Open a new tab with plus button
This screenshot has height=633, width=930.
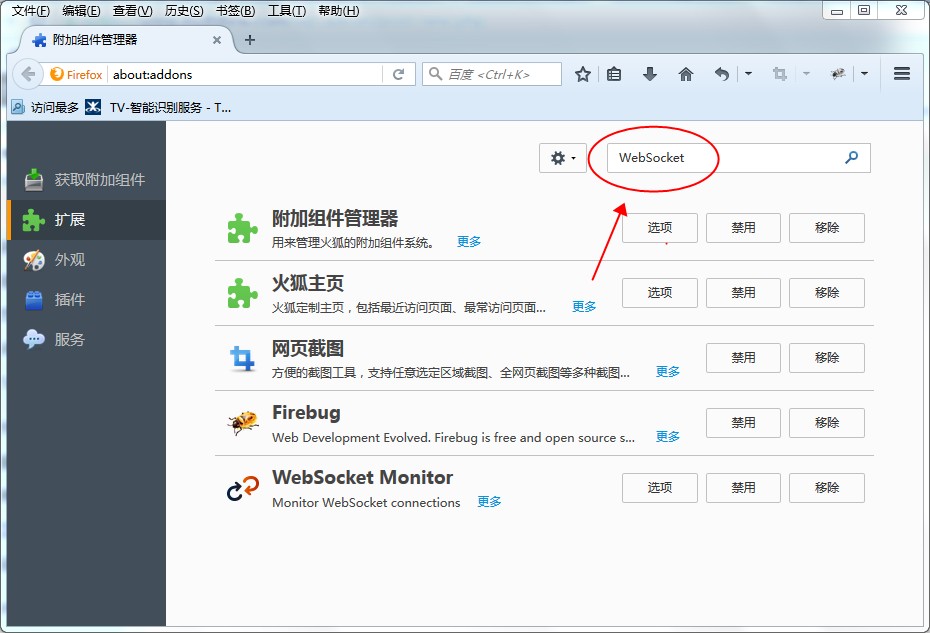(x=250, y=40)
